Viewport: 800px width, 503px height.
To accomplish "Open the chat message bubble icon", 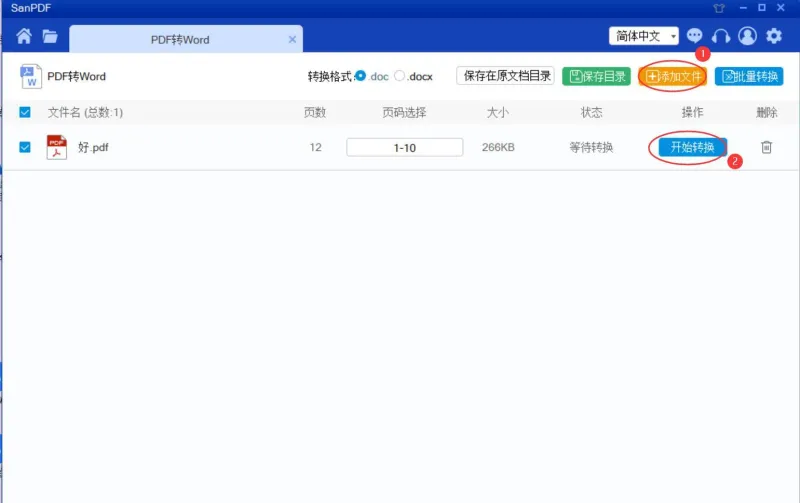I will tap(694, 36).
